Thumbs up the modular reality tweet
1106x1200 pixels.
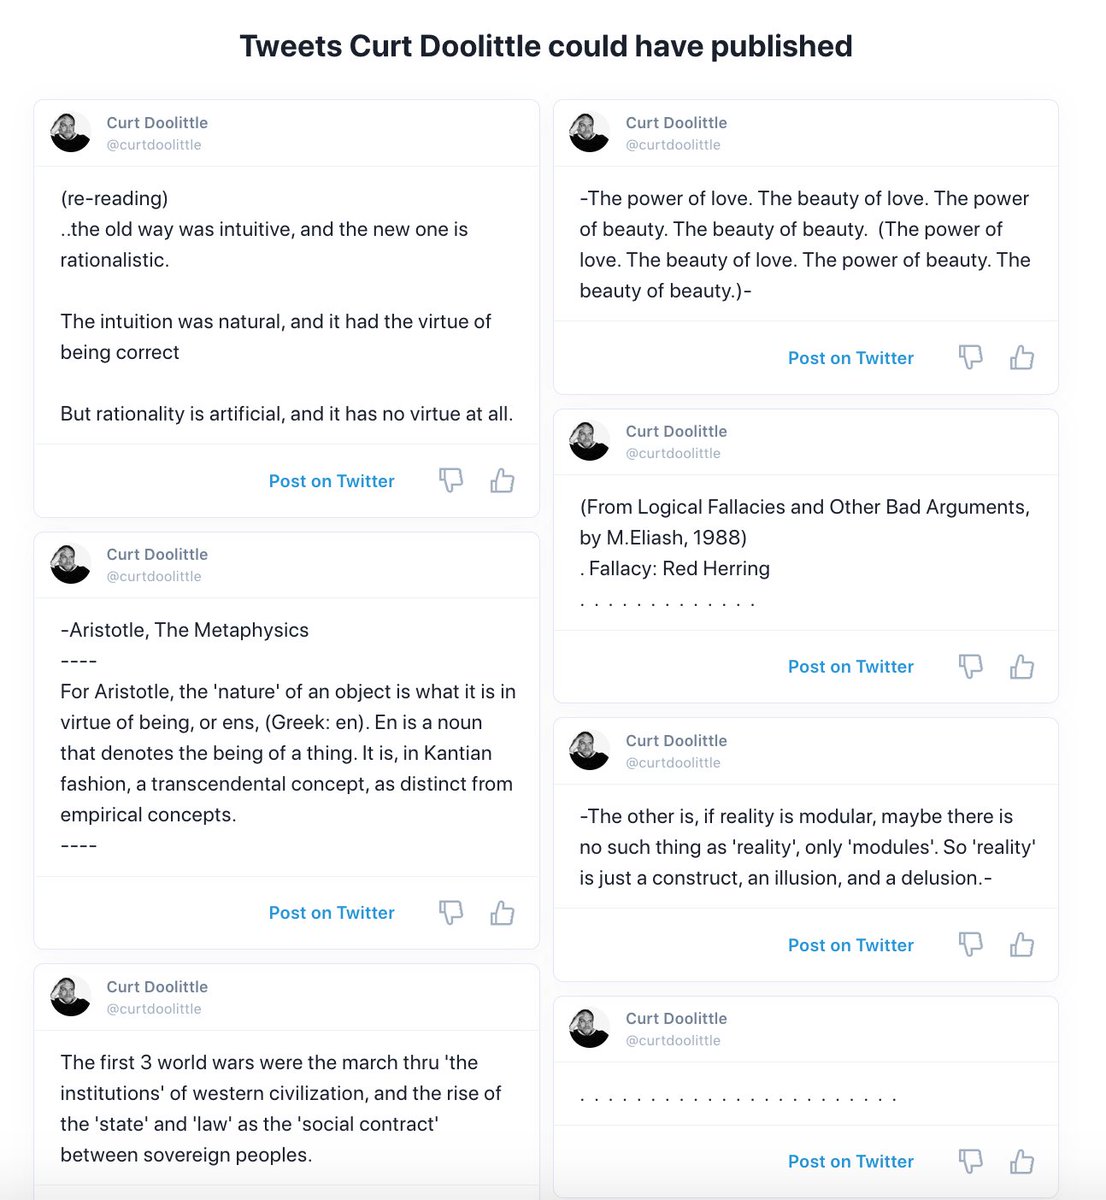(1021, 945)
